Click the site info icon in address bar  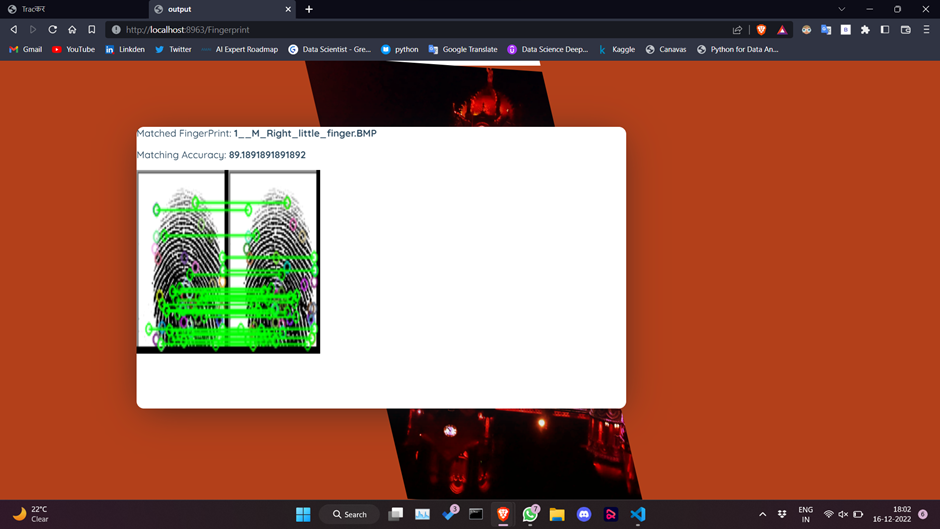116,29
